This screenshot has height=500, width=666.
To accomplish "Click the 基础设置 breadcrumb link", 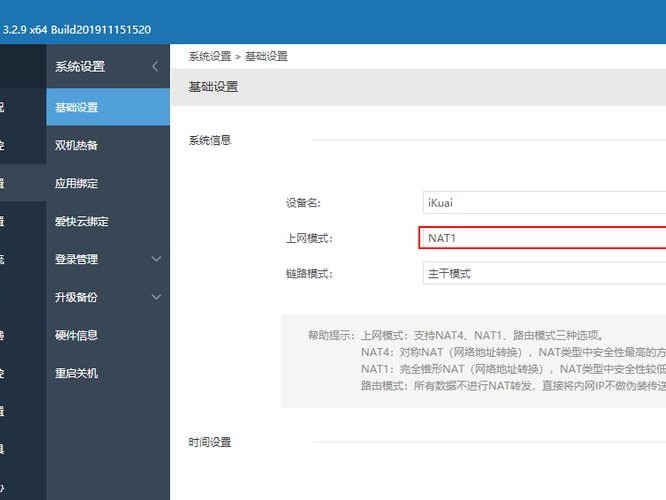I will (266, 56).
